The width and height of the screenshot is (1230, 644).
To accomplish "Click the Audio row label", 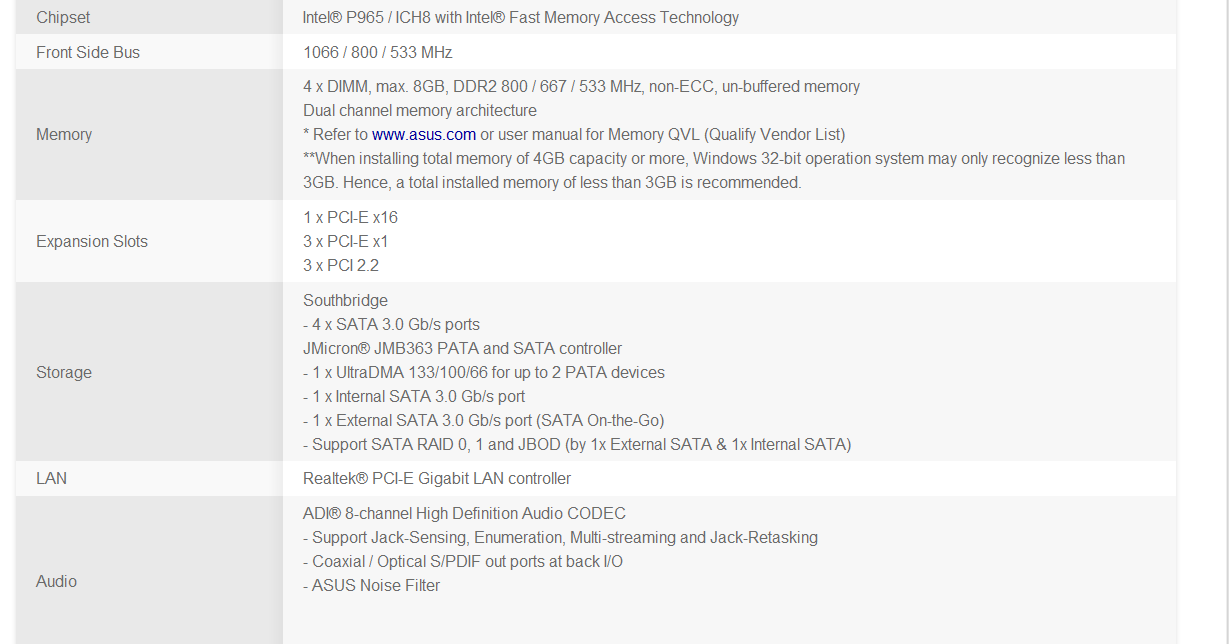I will click(56, 581).
